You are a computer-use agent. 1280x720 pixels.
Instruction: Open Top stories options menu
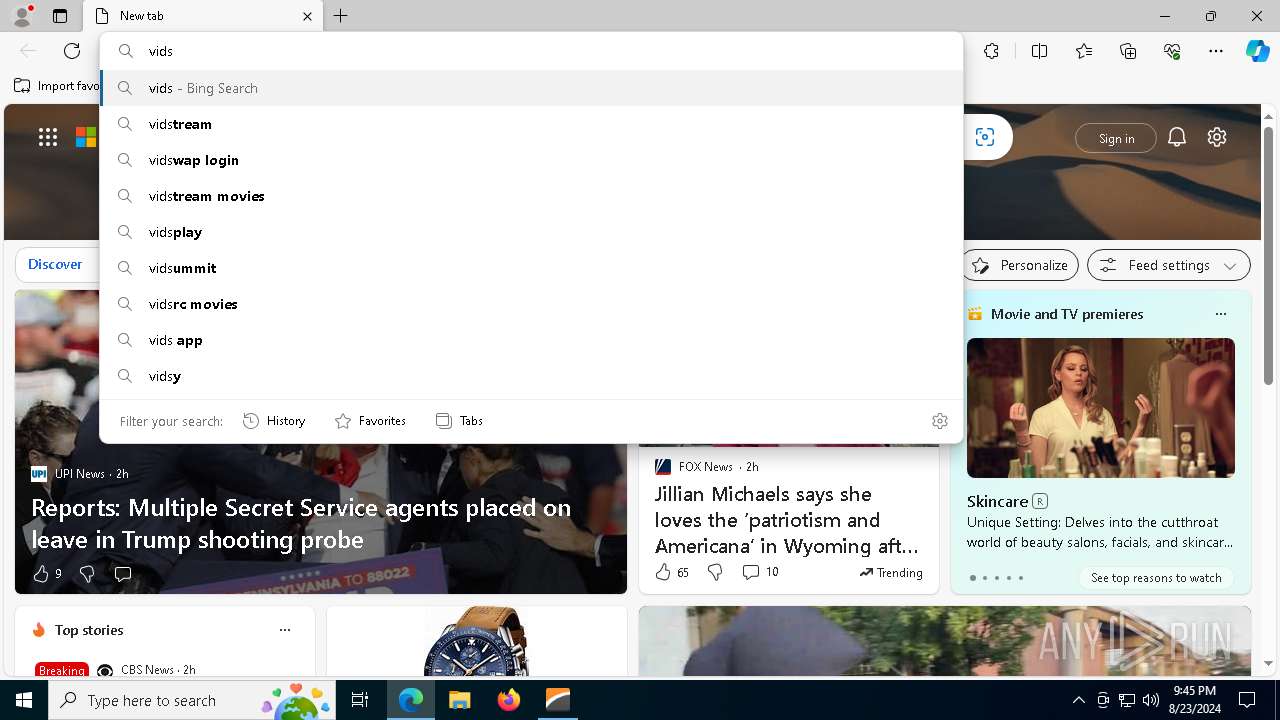coord(285,630)
